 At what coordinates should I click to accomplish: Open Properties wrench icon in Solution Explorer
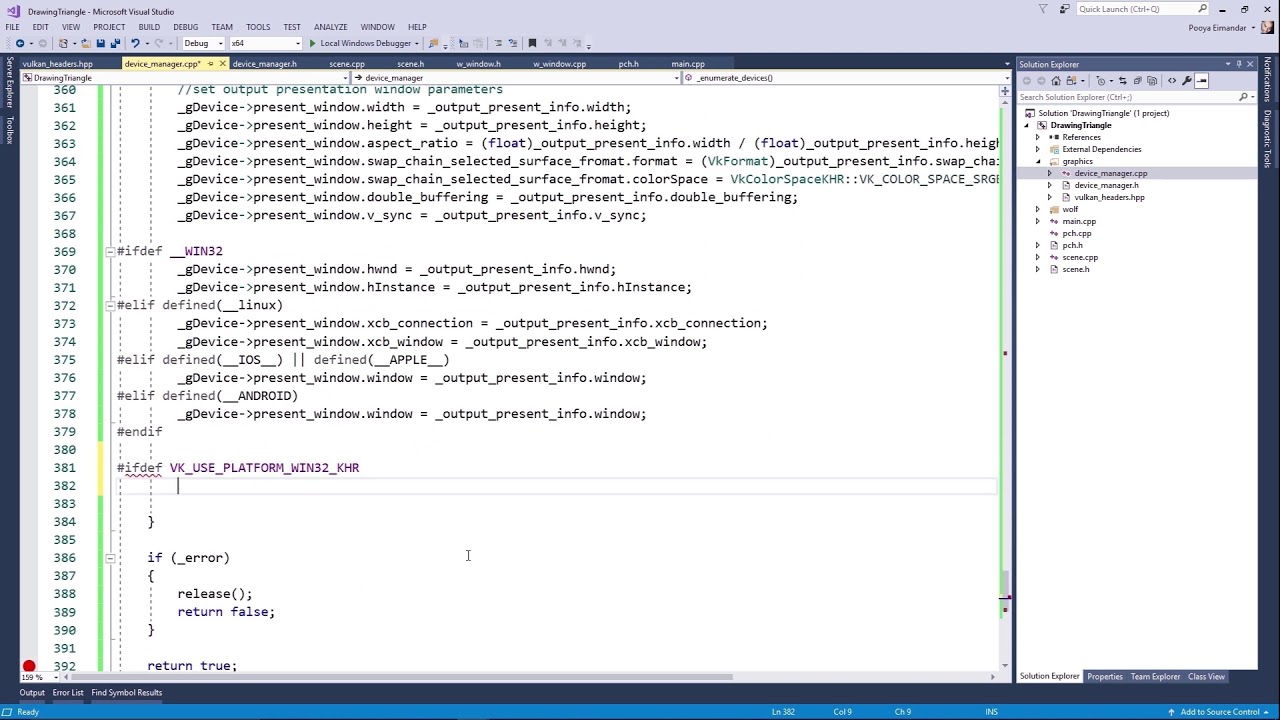[1187, 81]
